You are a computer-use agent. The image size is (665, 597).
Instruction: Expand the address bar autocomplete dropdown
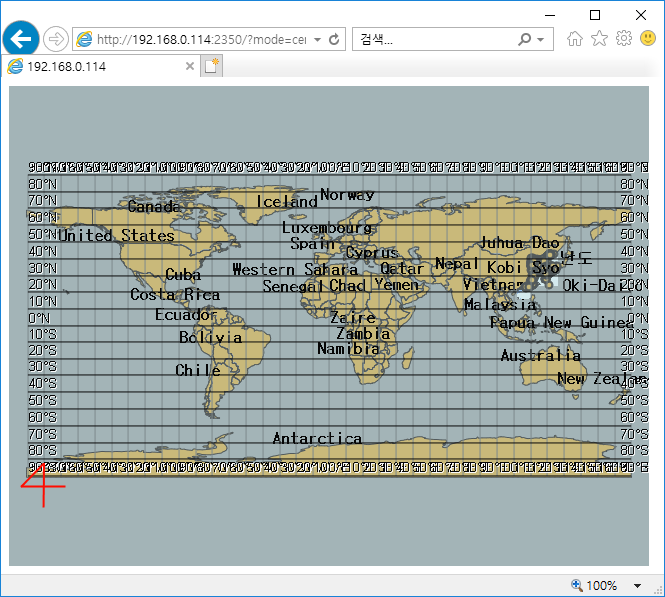pos(317,39)
